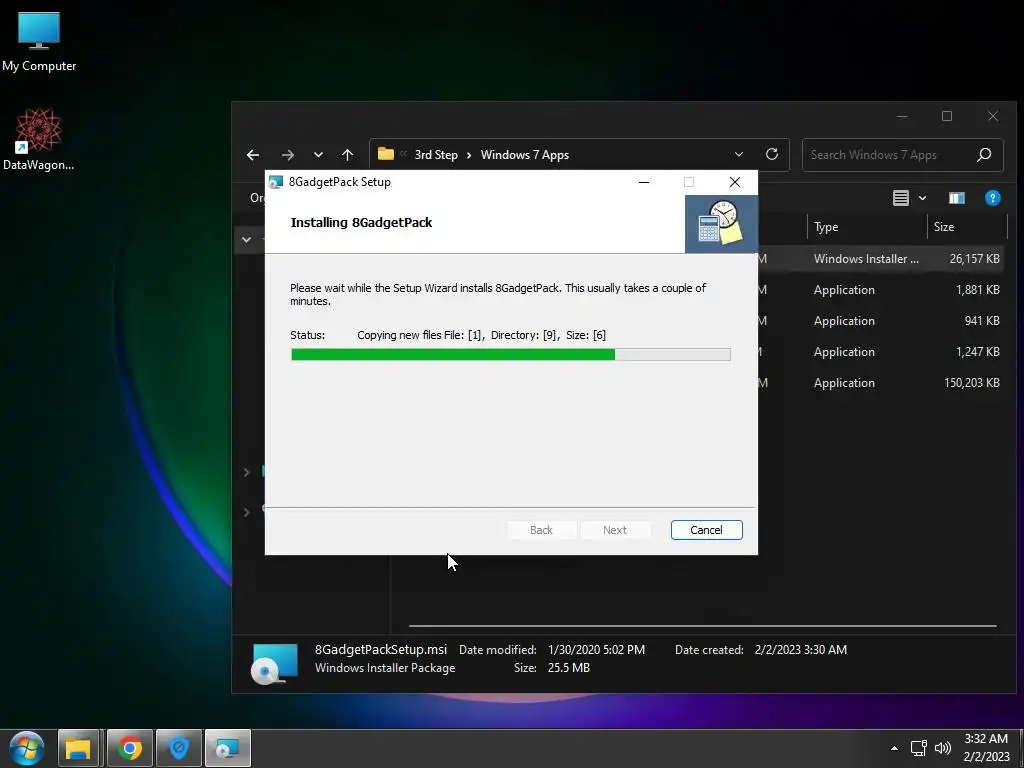
Task: Click the Date created value 2/2/2023 3:30 AM
Action: point(801,650)
